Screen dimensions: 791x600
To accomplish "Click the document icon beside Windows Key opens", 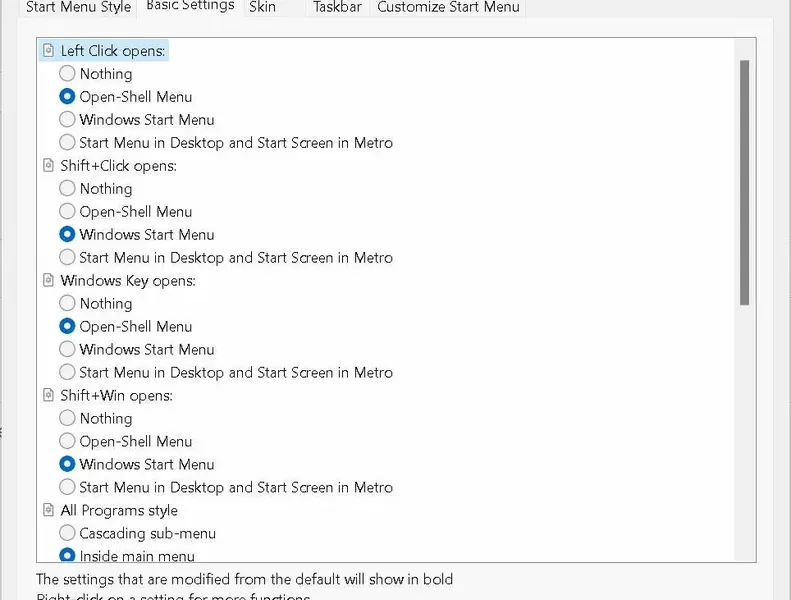I will pyautogui.click(x=48, y=281).
